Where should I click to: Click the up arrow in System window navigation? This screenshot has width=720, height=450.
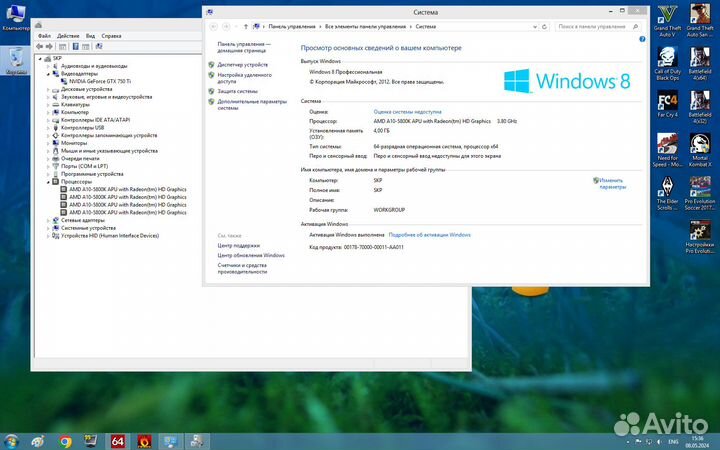(x=246, y=27)
